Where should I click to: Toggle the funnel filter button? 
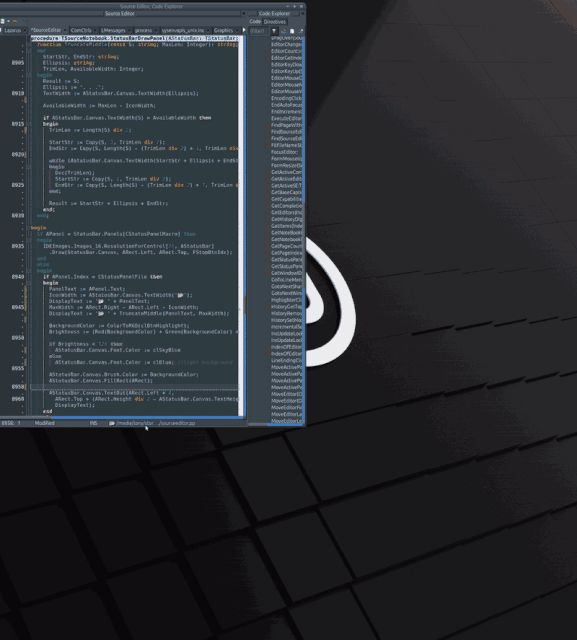(274, 31)
